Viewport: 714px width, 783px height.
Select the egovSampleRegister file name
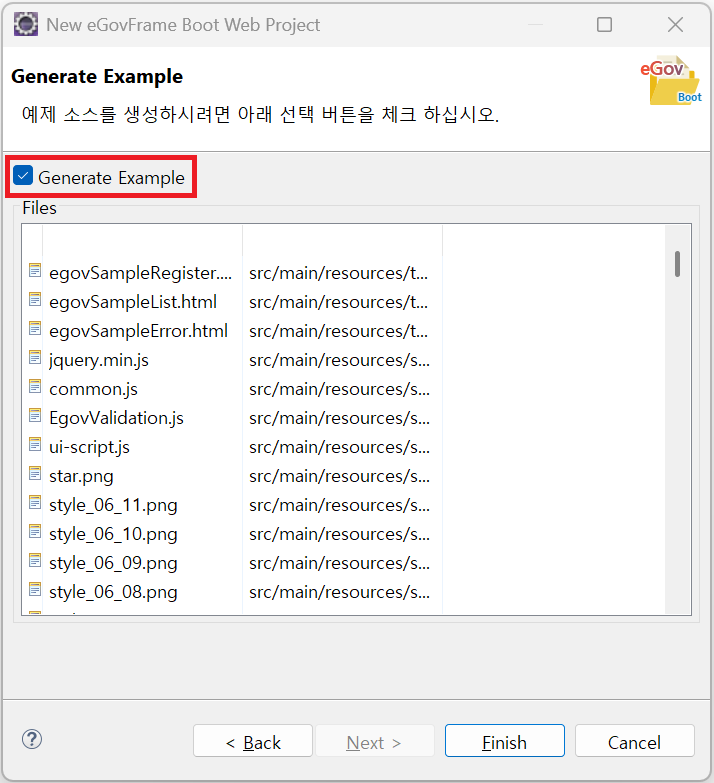point(140,273)
